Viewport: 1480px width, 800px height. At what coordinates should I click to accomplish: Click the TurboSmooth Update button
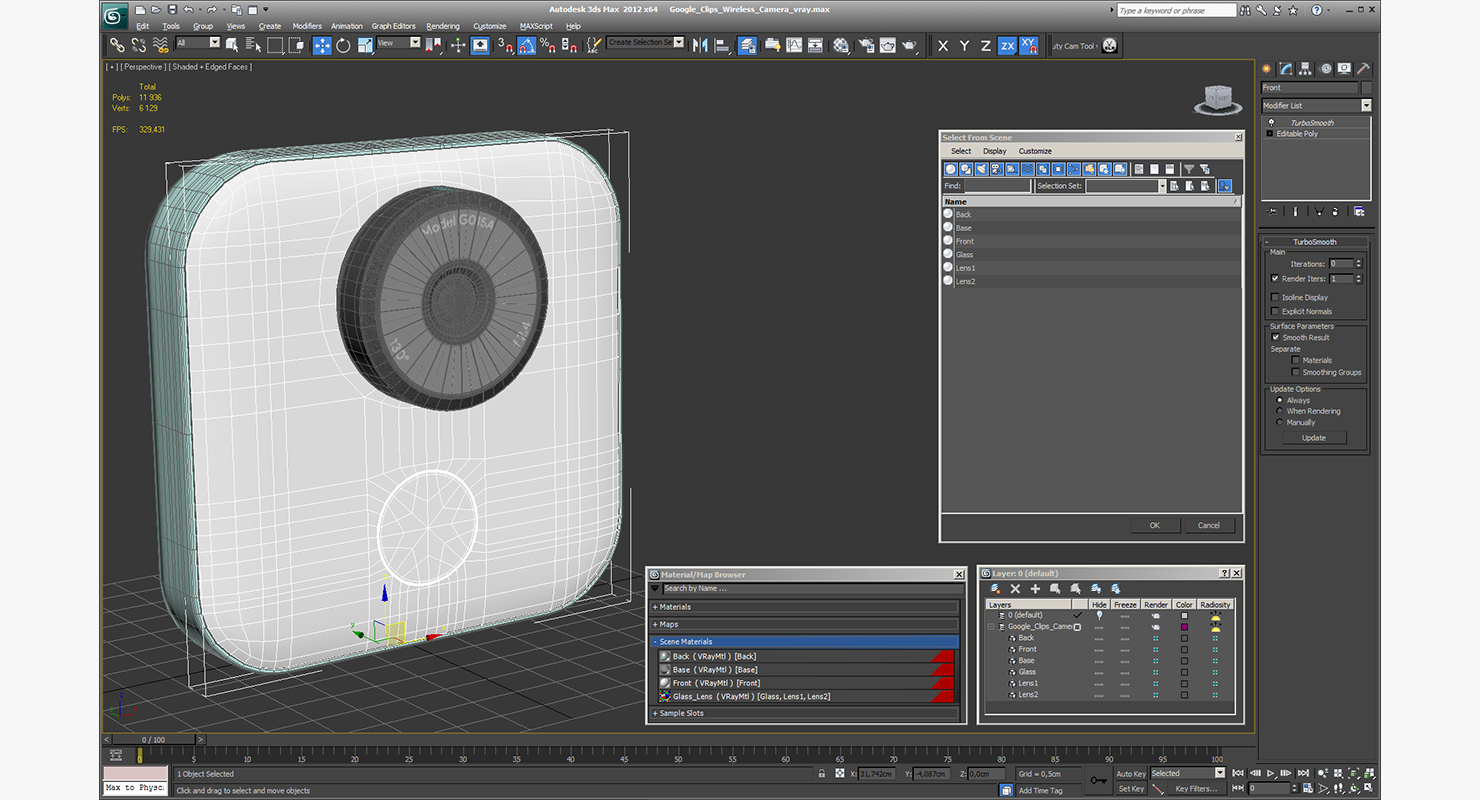tap(1314, 438)
